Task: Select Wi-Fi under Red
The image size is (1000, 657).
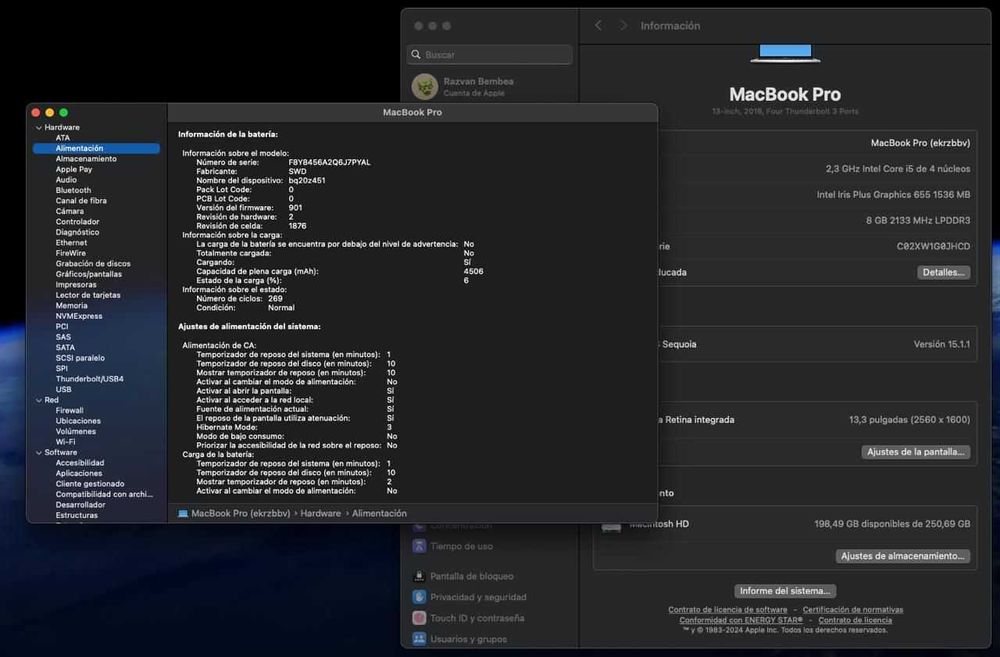Action: pos(66,441)
